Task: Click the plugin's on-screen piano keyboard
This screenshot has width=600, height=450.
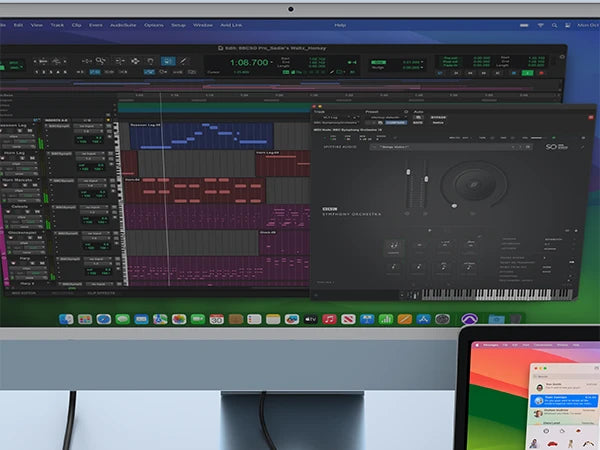Action: click(x=497, y=295)
